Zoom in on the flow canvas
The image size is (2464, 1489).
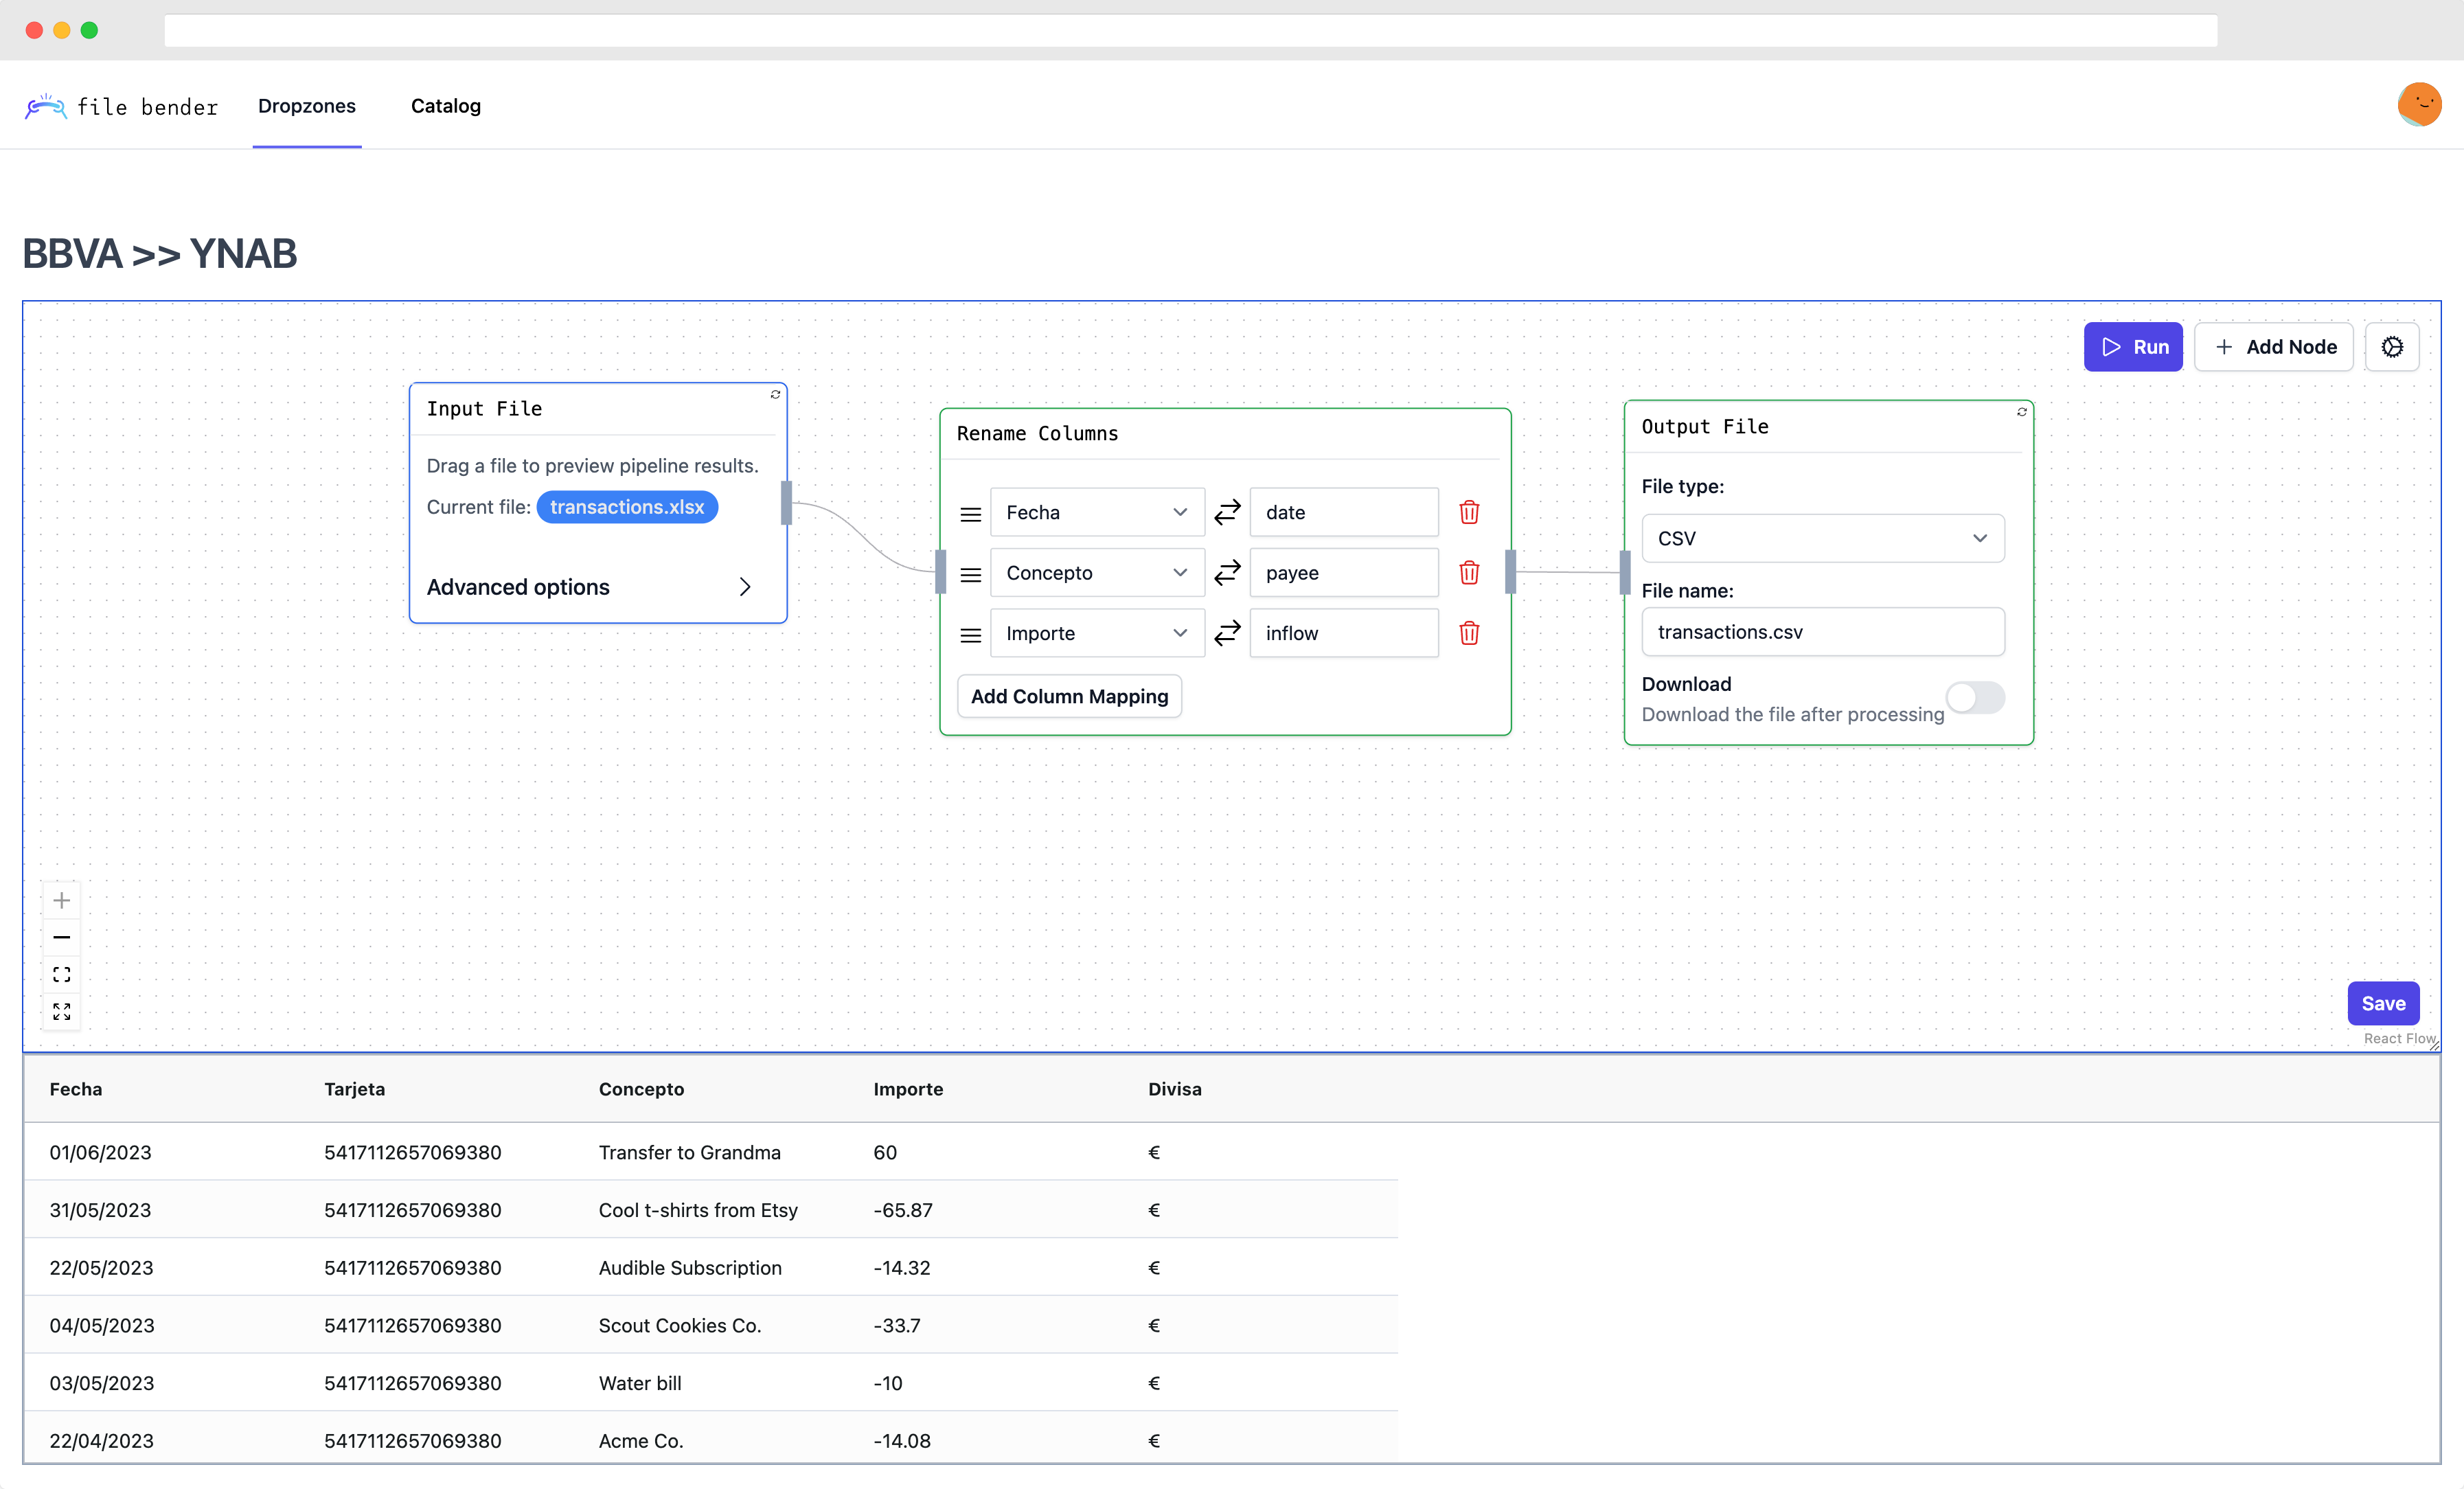coord(61,900)
